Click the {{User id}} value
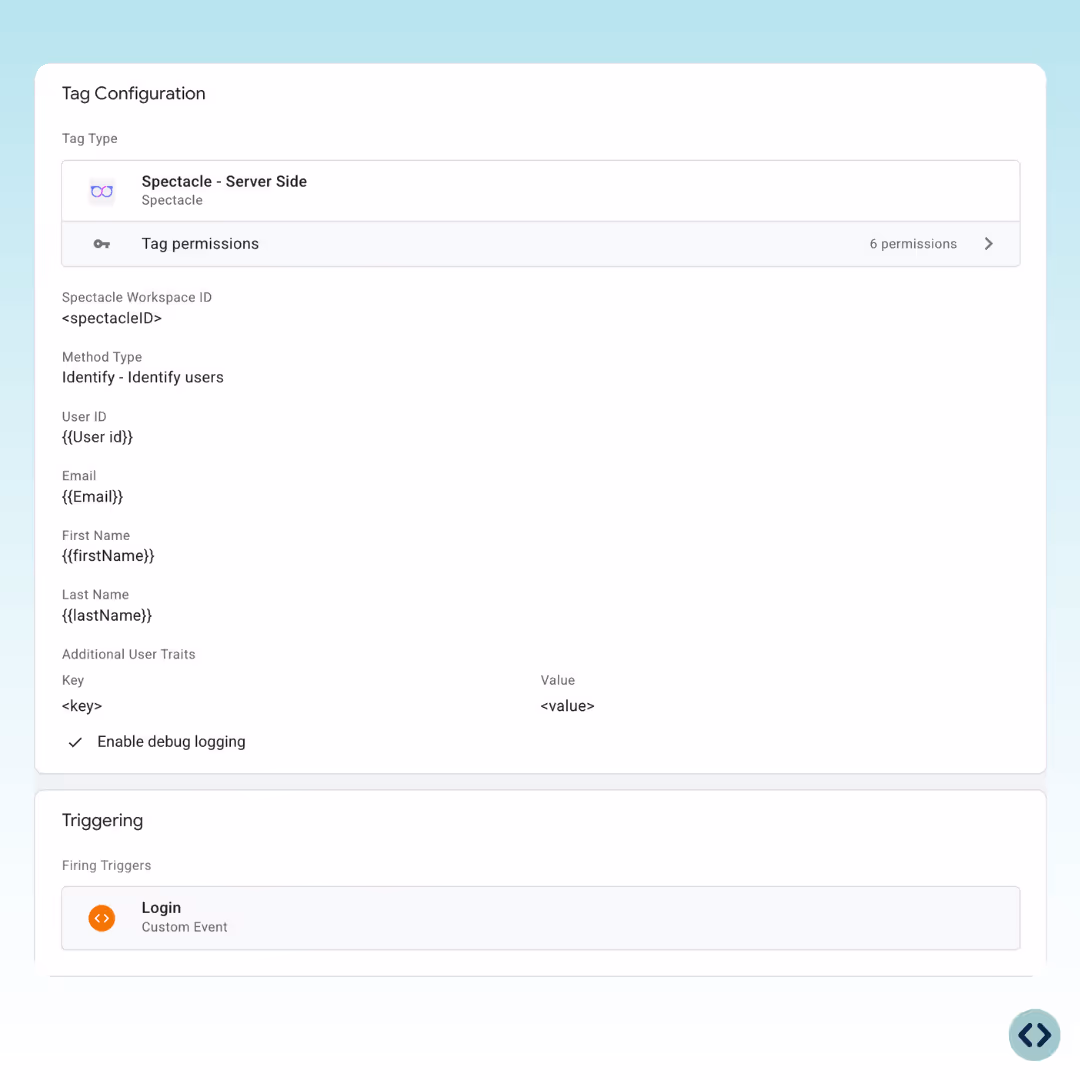1080x1080 pixels. pos(97,437)
